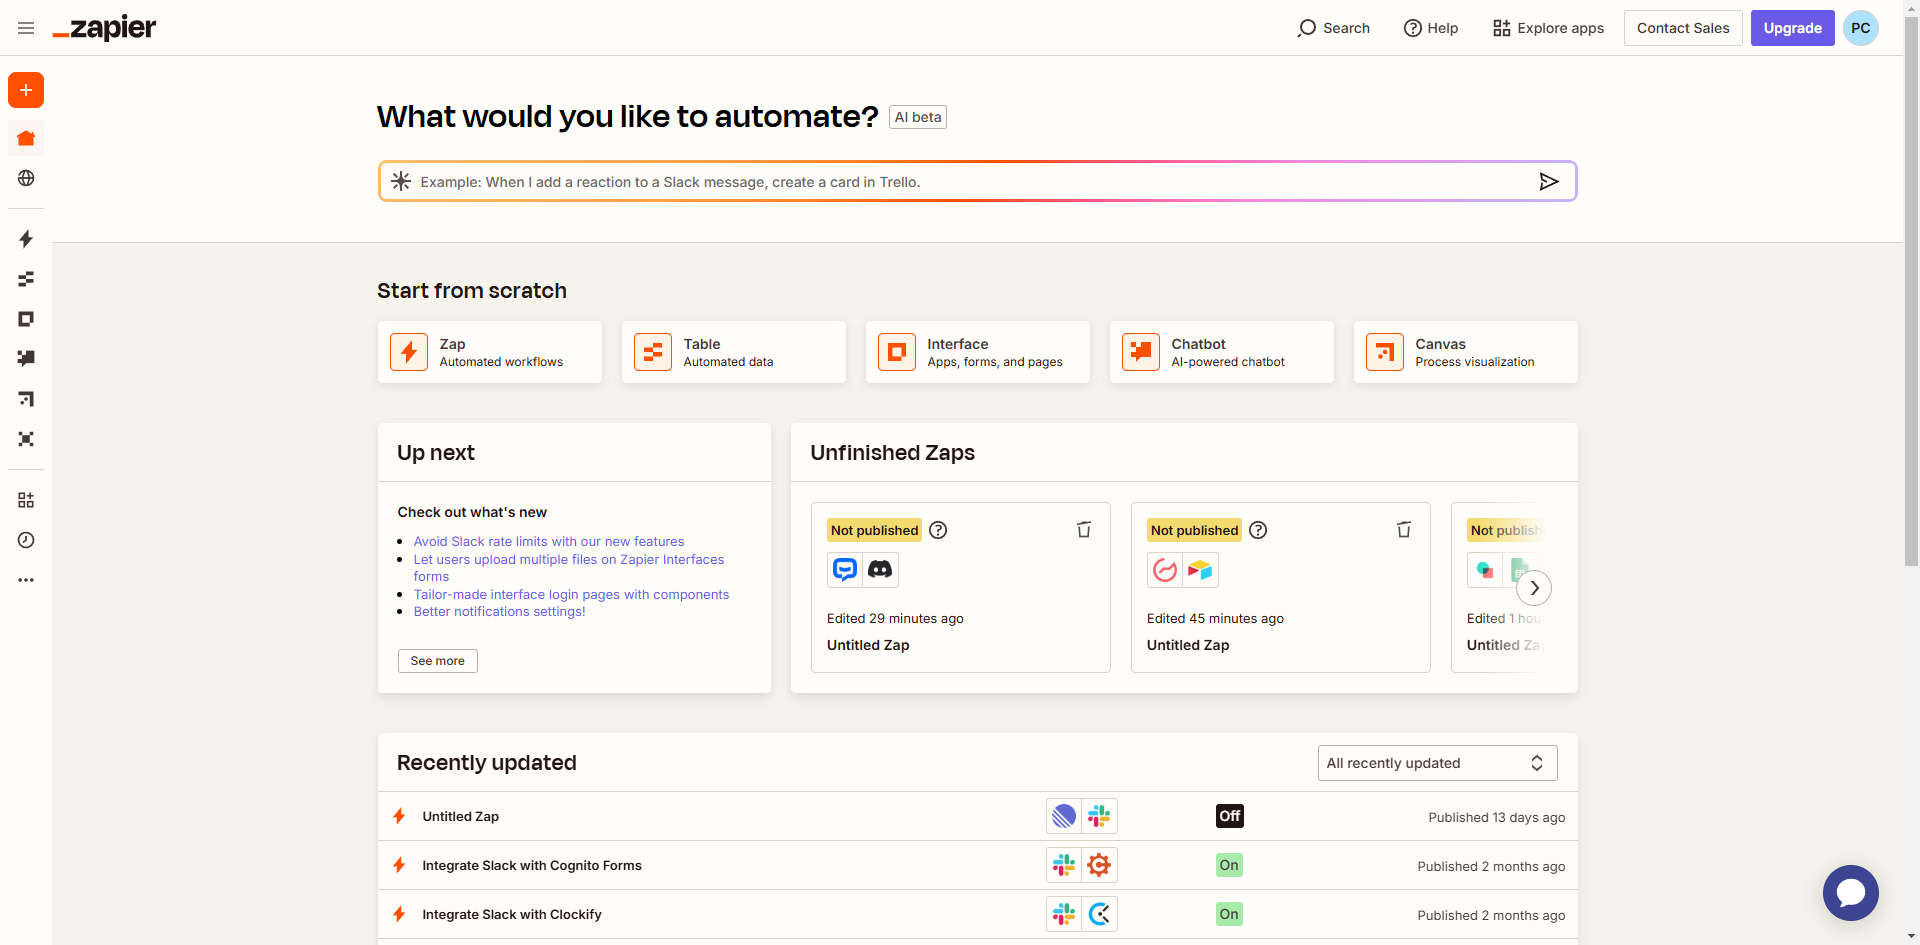The width and height of the screenshot is (1920, 945).
Task: Toggle the Off switch for Untitled Zap
Action: tap(1229, 816)
